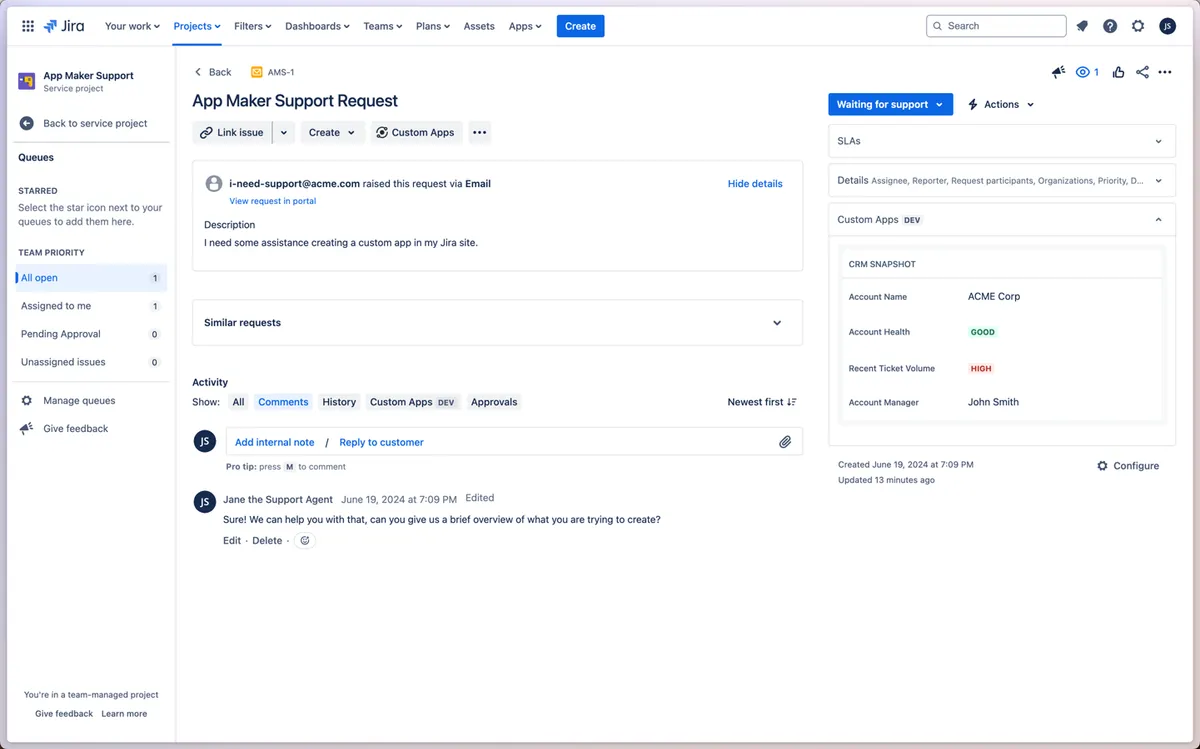Open the Plans menu

pos(433,26)
